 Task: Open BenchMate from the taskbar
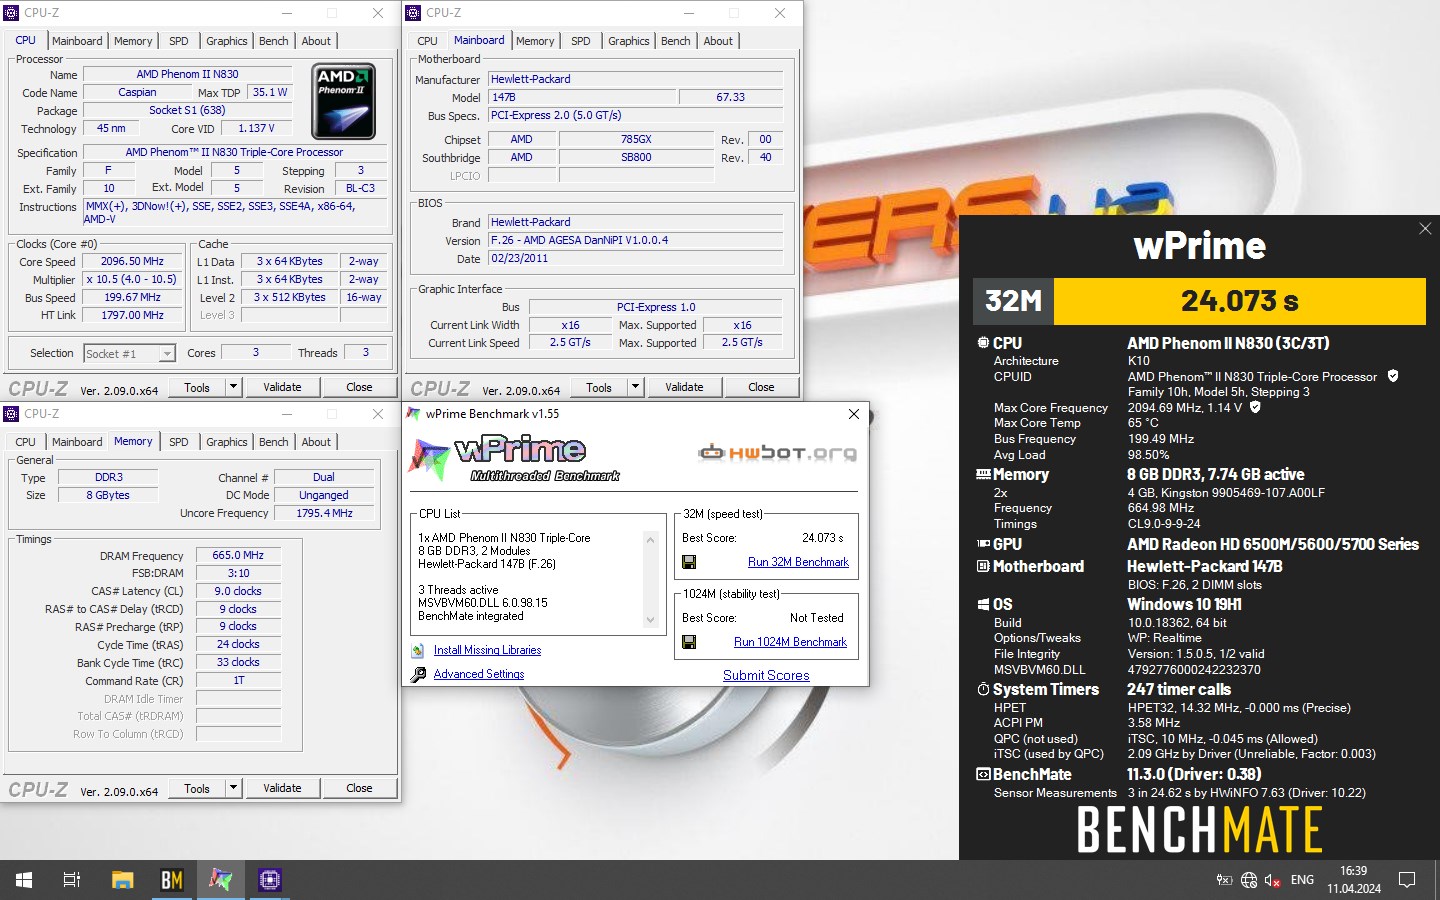coord(171,880)
